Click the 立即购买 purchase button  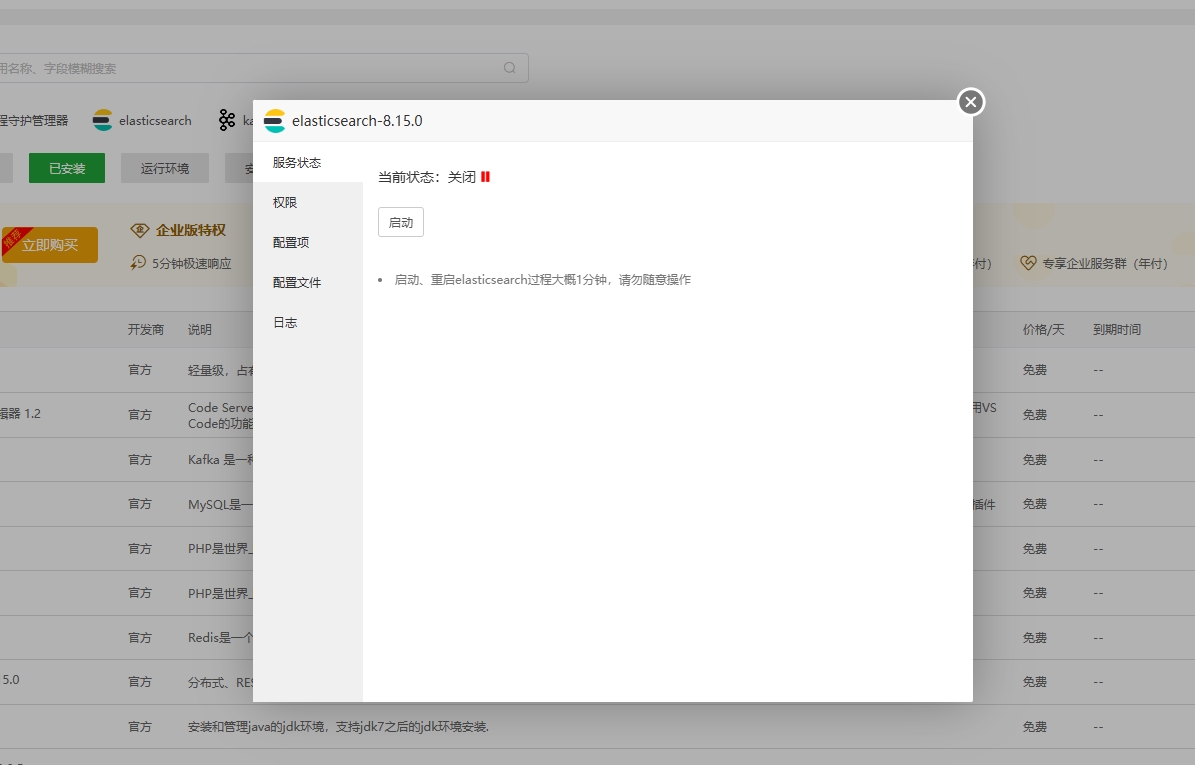pyautogui.click(x=50, y=245)
